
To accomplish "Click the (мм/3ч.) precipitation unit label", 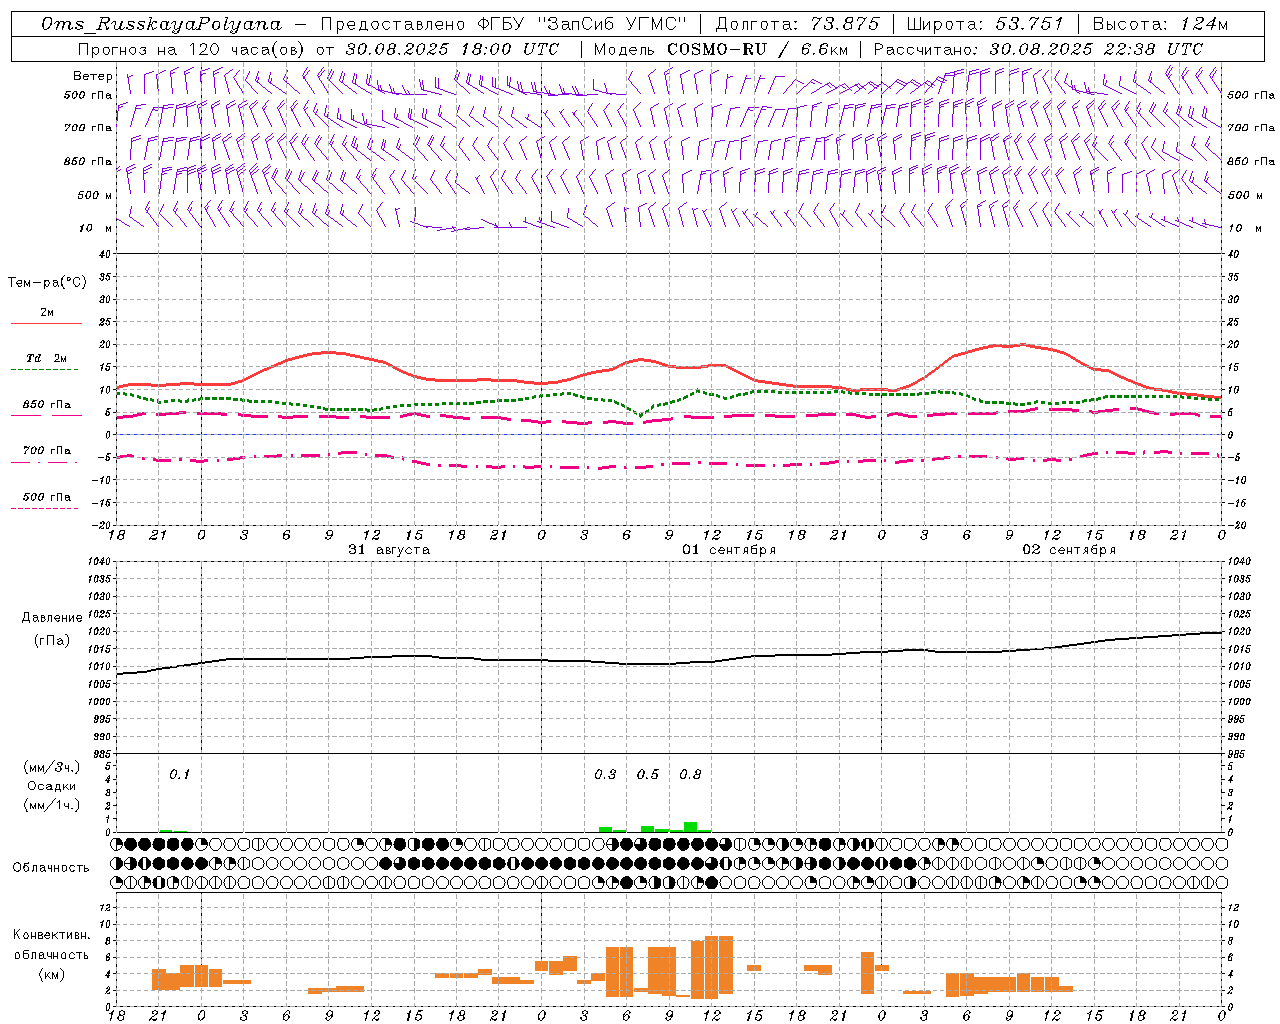I will point(52,767).
